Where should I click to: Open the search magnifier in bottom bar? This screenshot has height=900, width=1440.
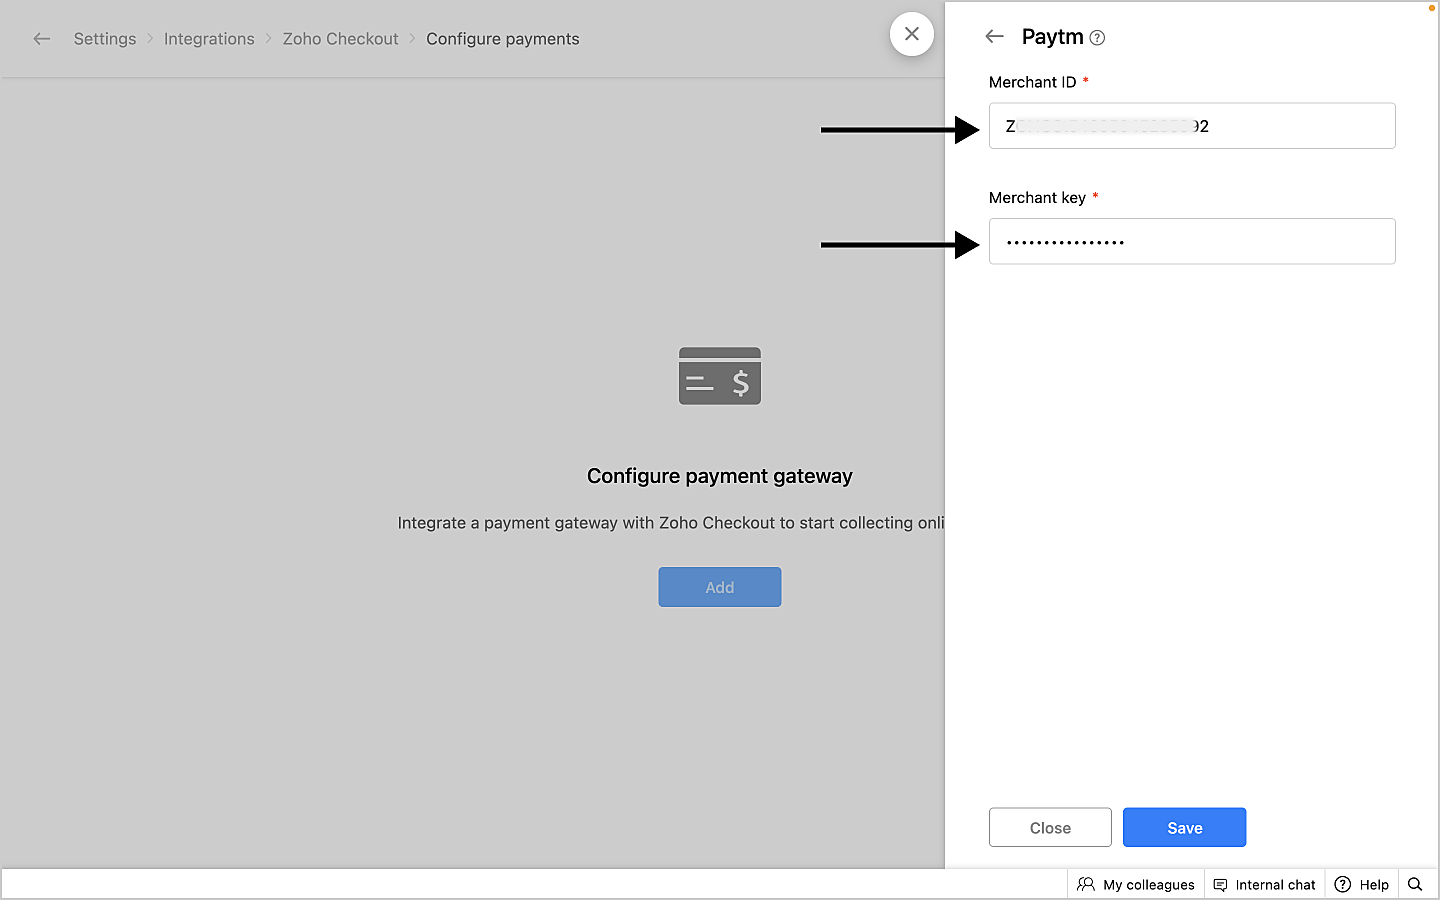[x=1415, y=884]
